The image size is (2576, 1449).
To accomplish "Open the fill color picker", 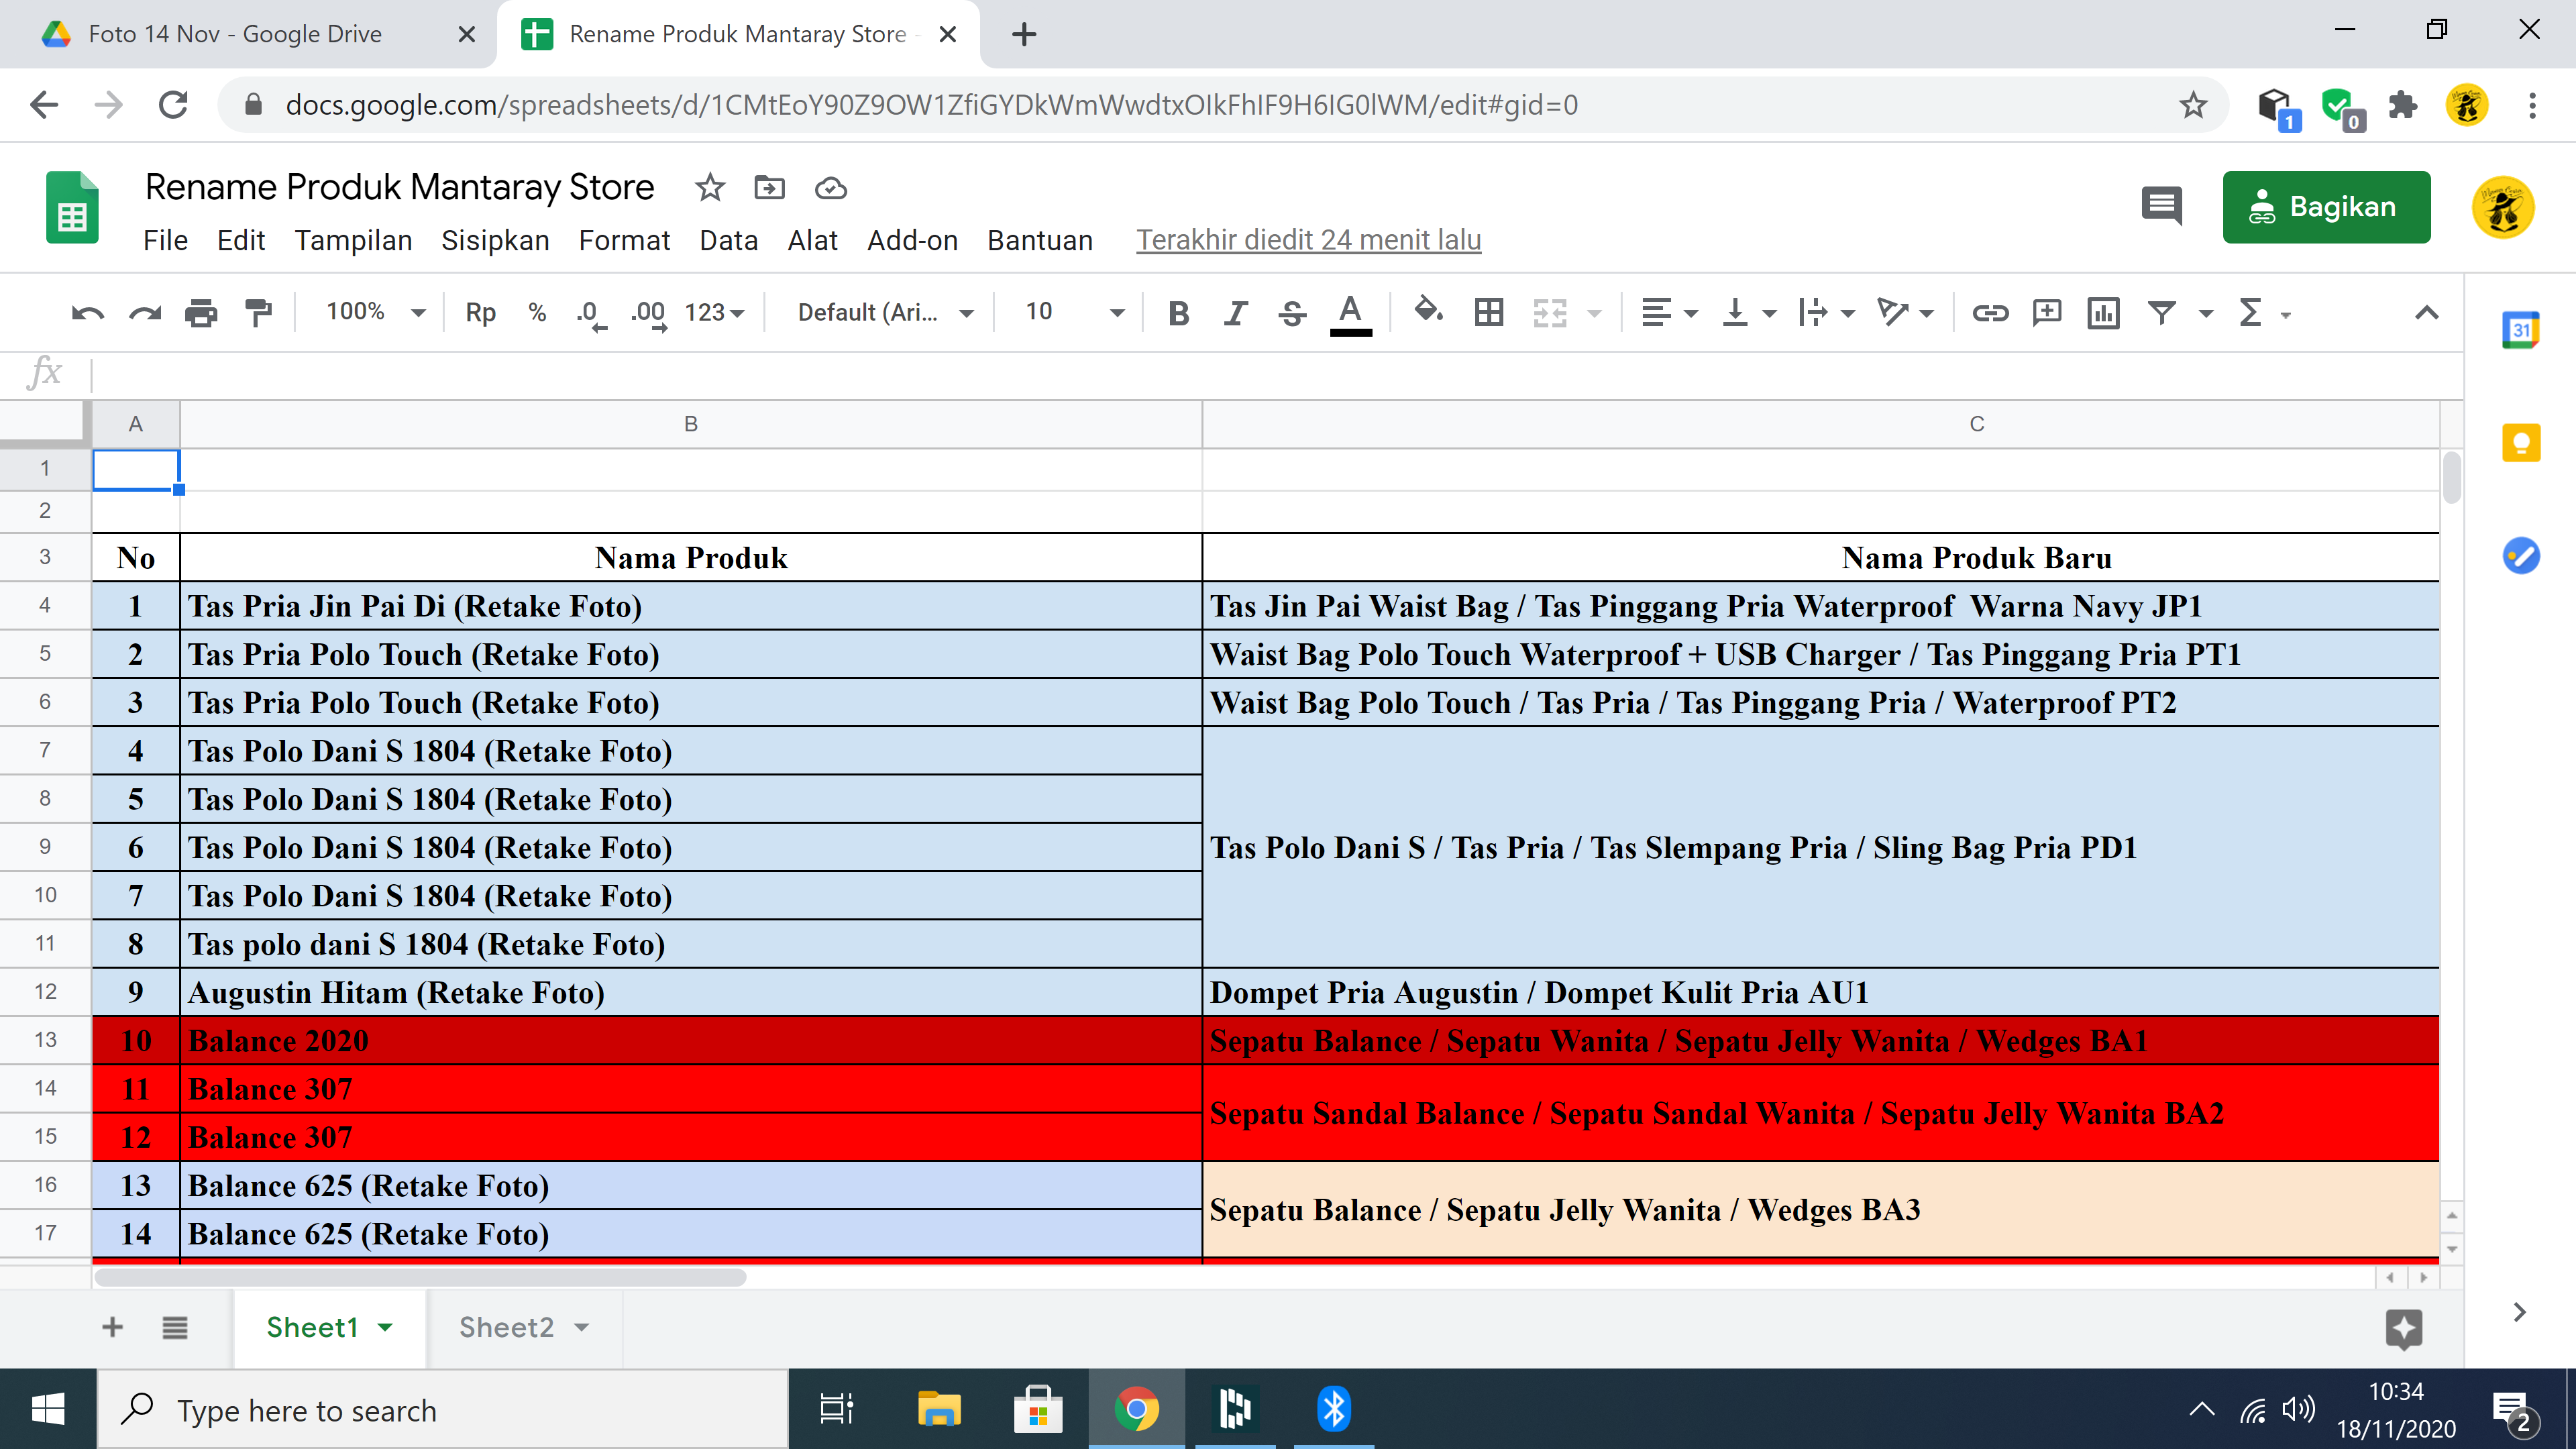I will tap(1428, 313).
